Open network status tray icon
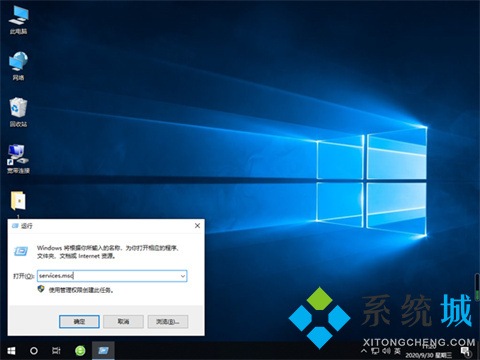The image size is (480, 360). point(375,351)
